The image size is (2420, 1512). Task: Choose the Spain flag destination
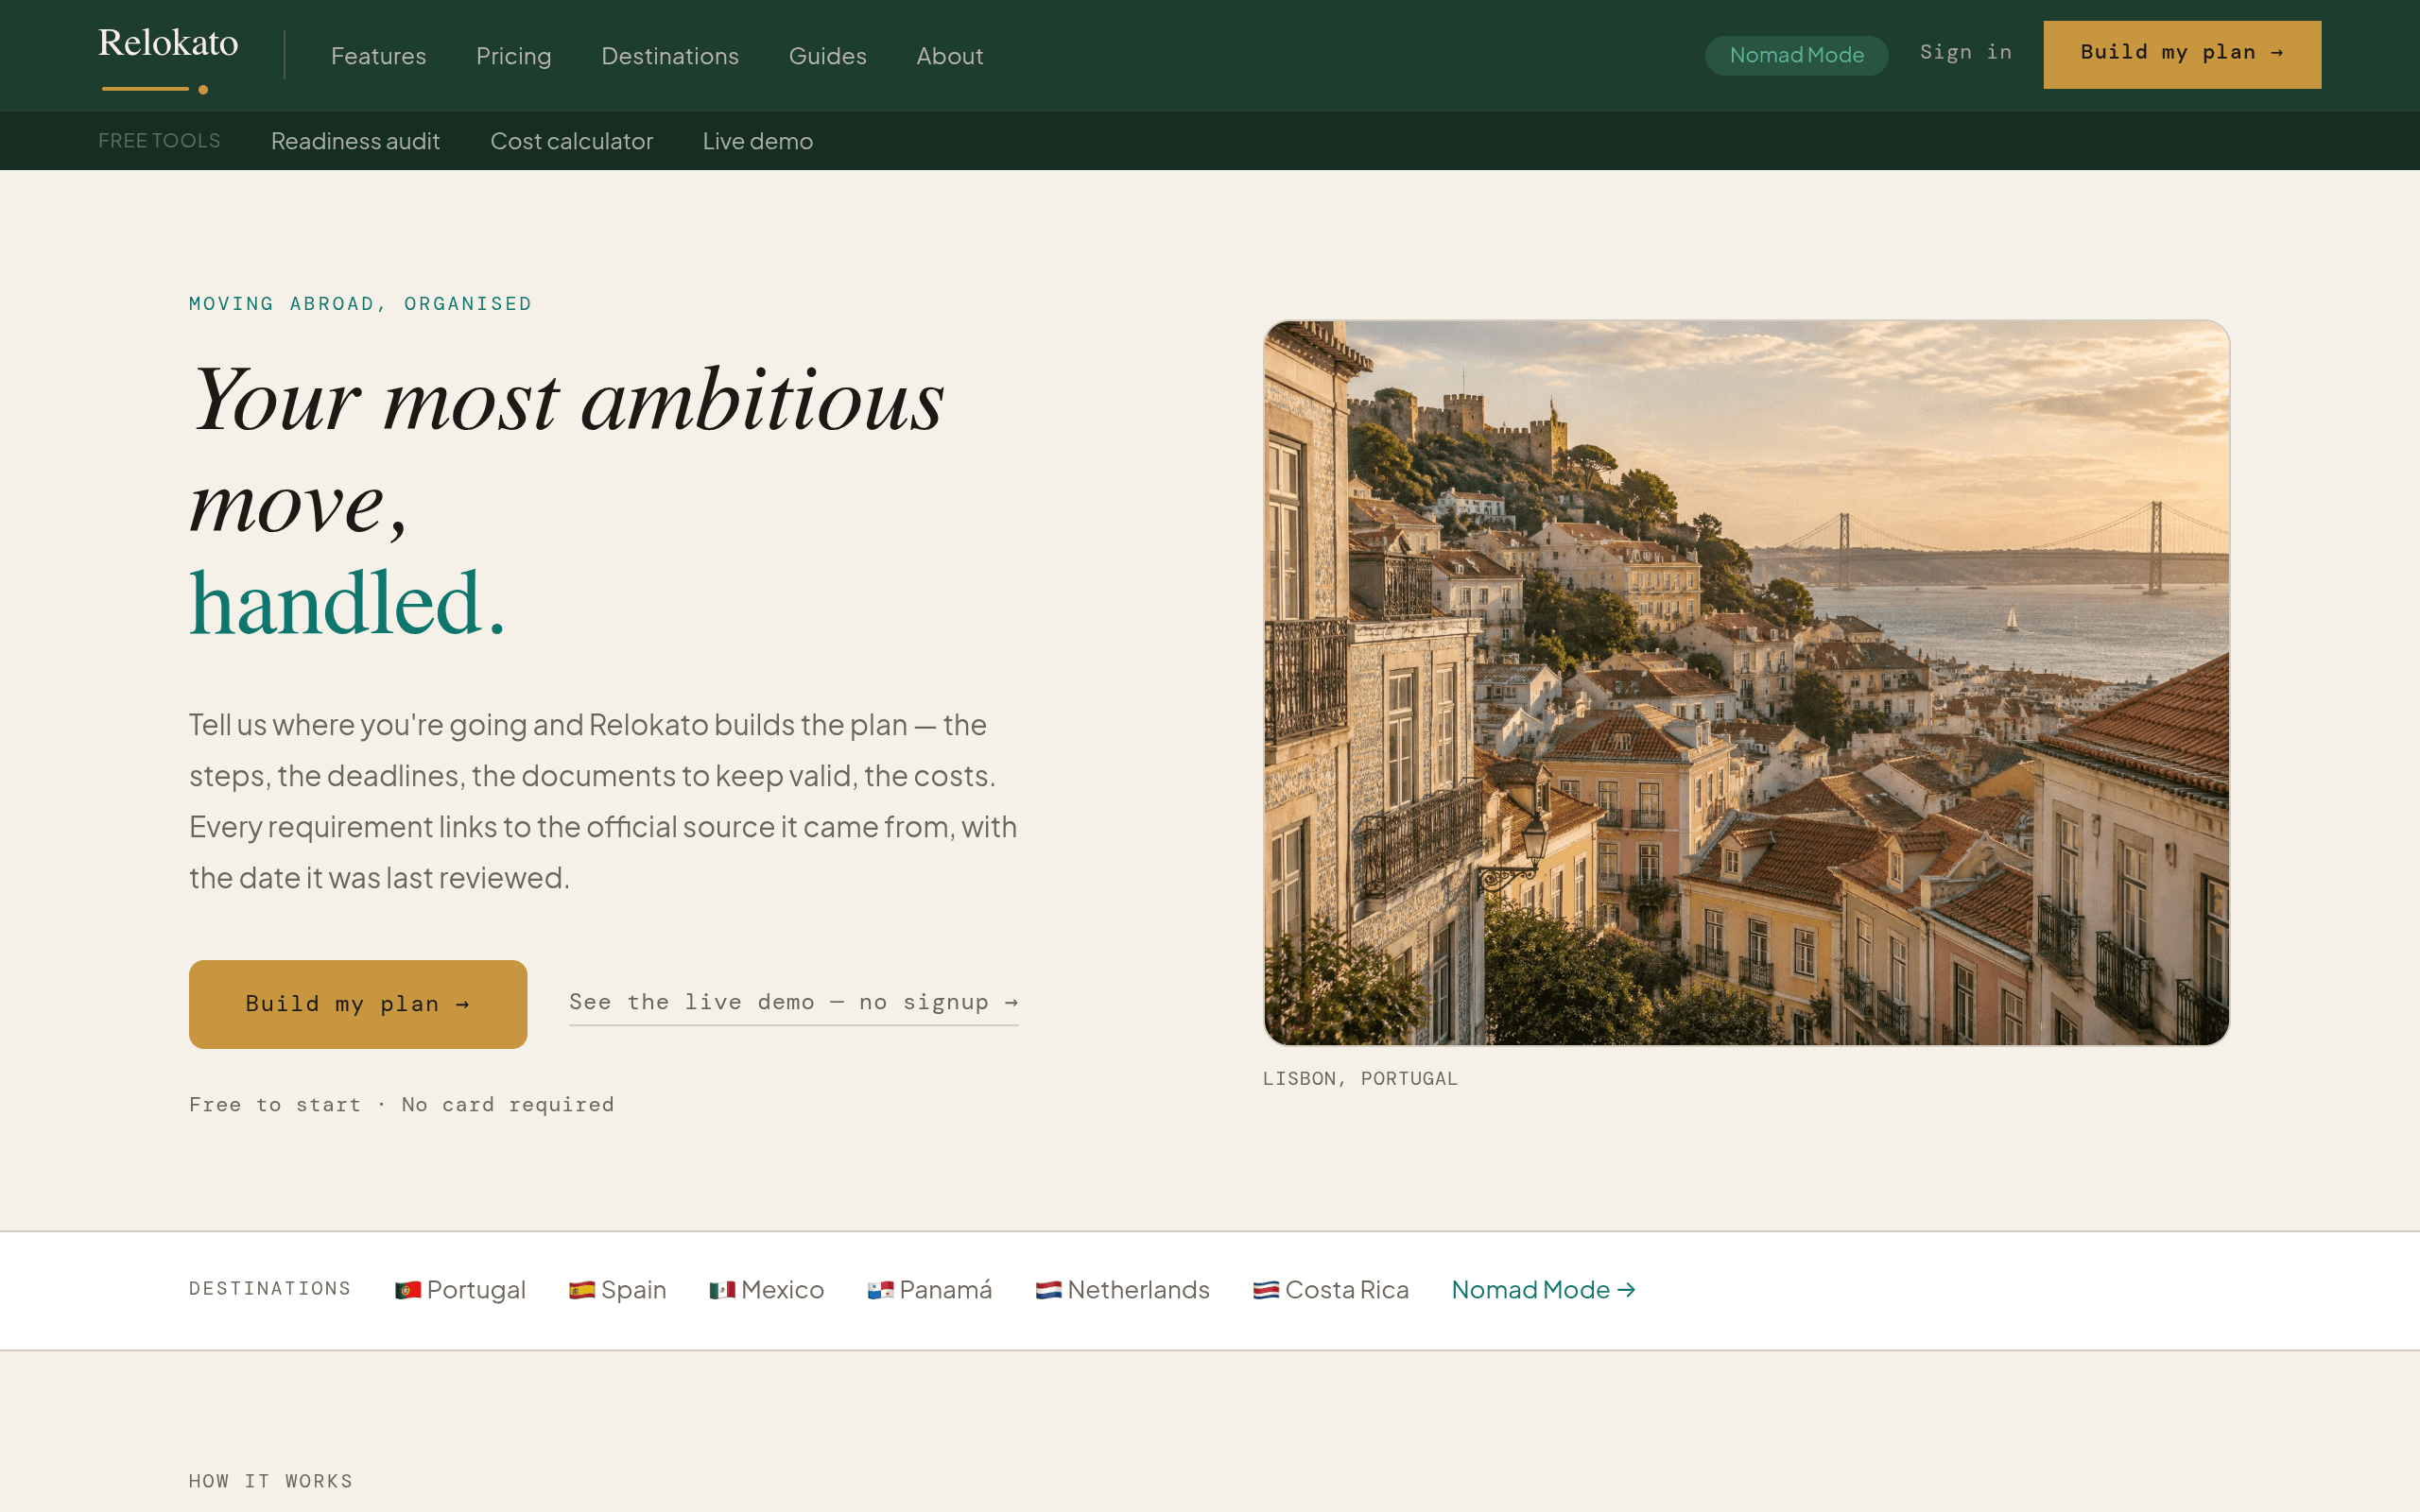tap(617, 1290)
